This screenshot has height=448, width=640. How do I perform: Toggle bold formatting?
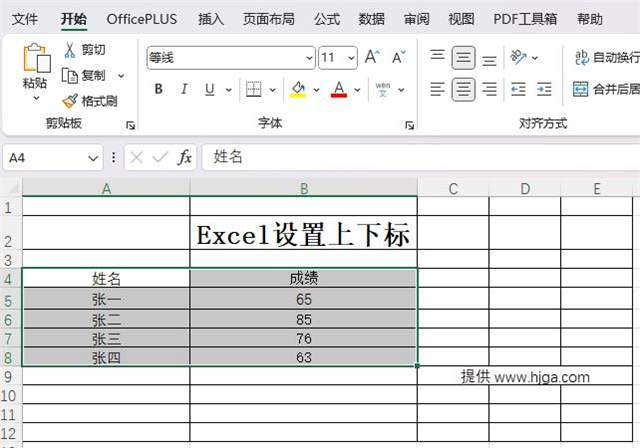158,89
